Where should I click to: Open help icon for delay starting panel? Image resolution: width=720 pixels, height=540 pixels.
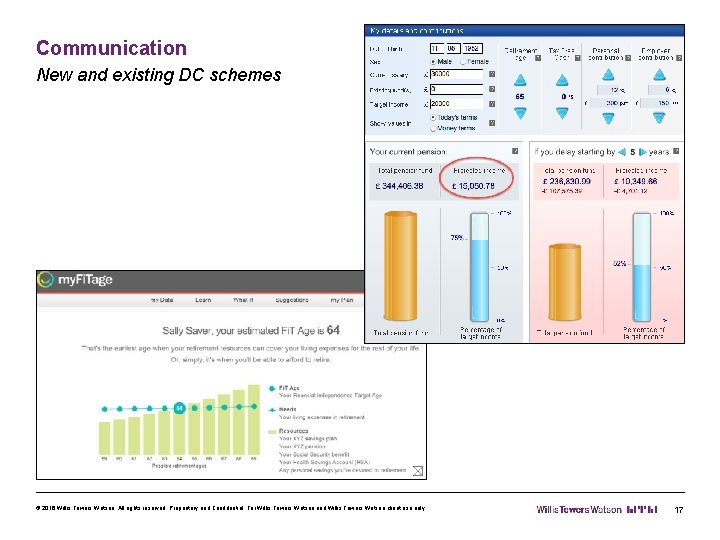(x=676, y=151)
